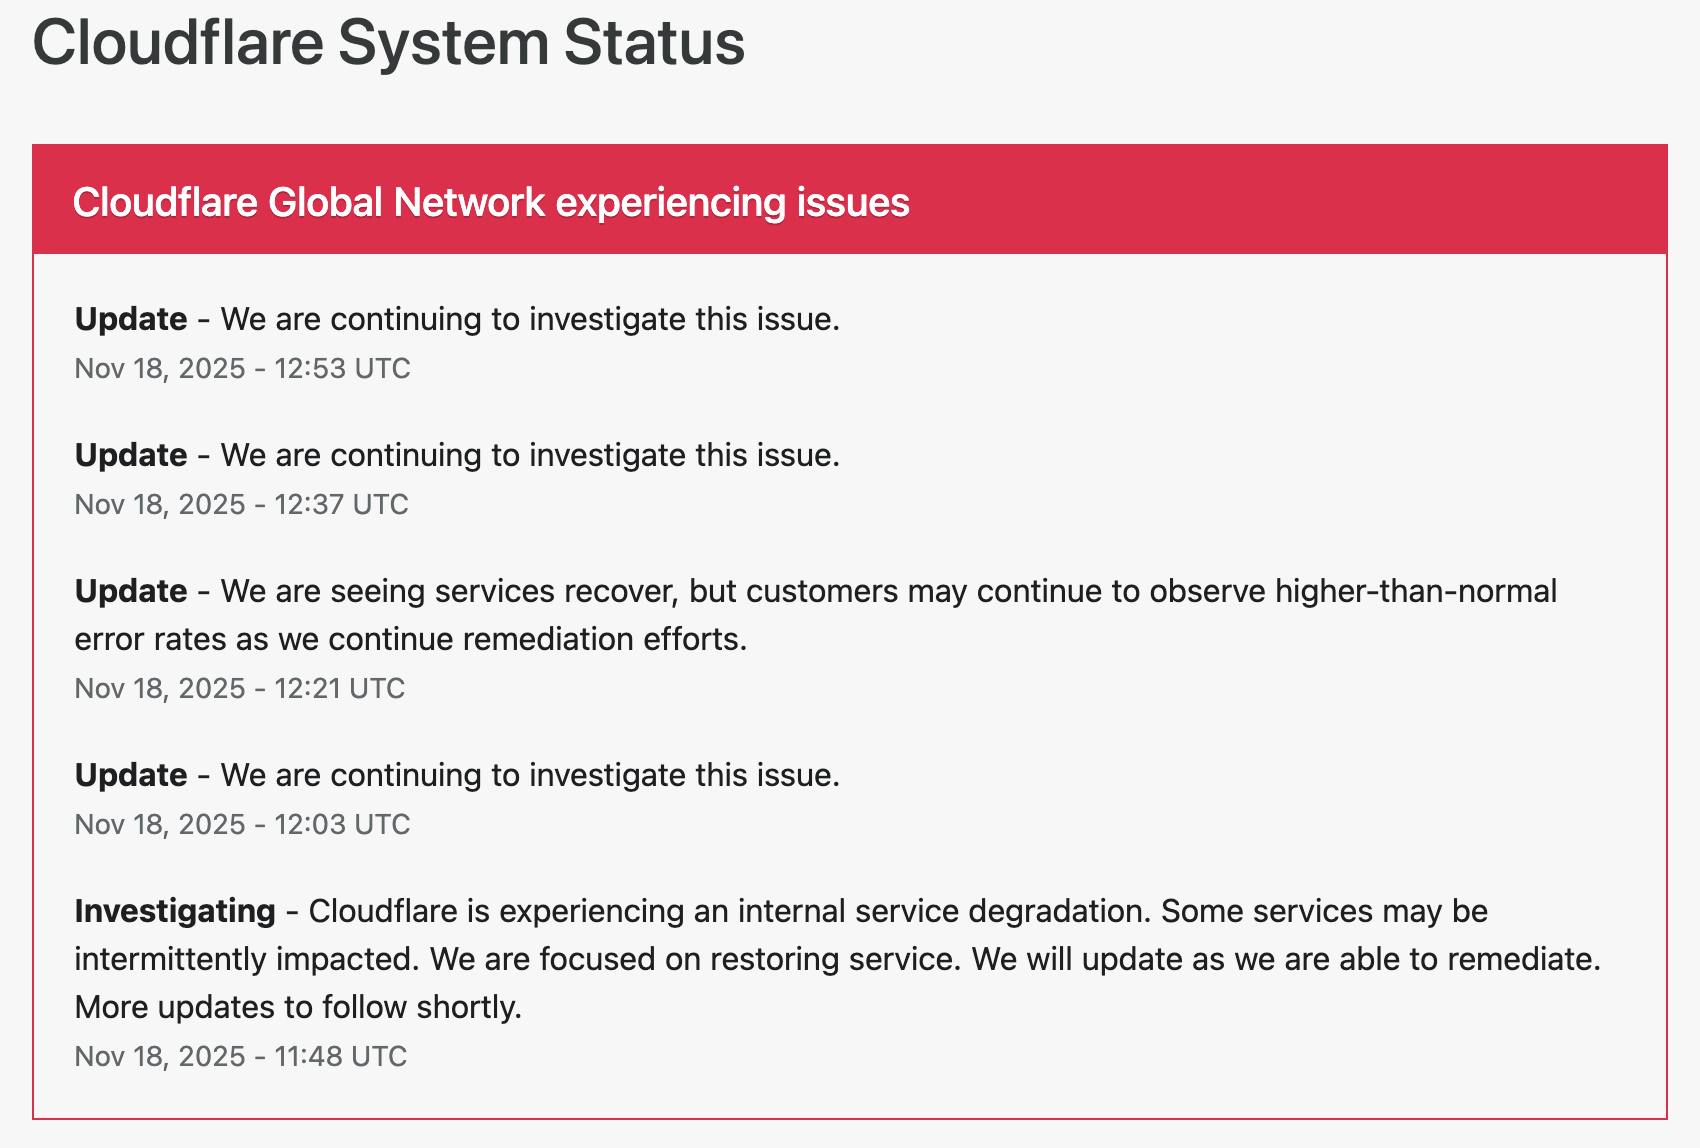Click the Nov 18, 2025 - 12:37 UTC timestamp
This screenshot has height=1148, width=1700.
coord(241,505)
